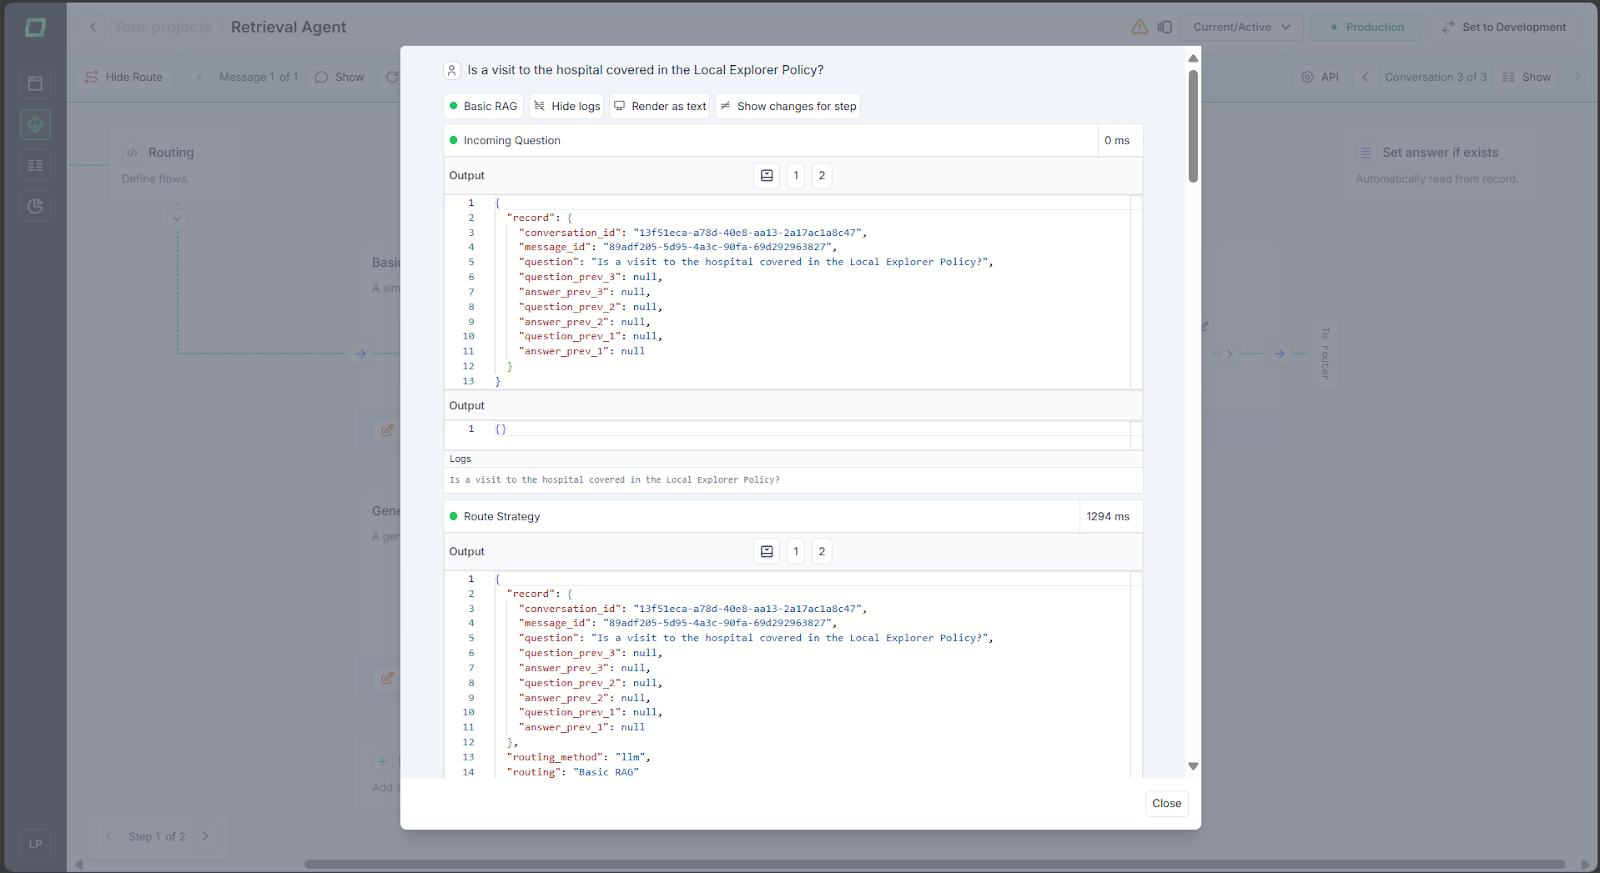Click the 1294 ms duration value
This screenshot has height=873, width=1600.
1108,516
